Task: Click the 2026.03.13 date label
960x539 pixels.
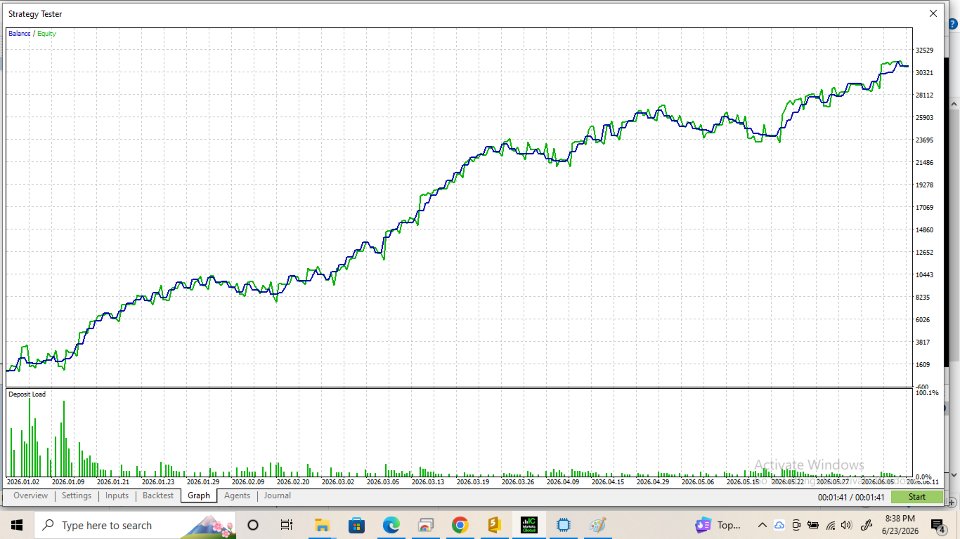Action: point(427,482)
